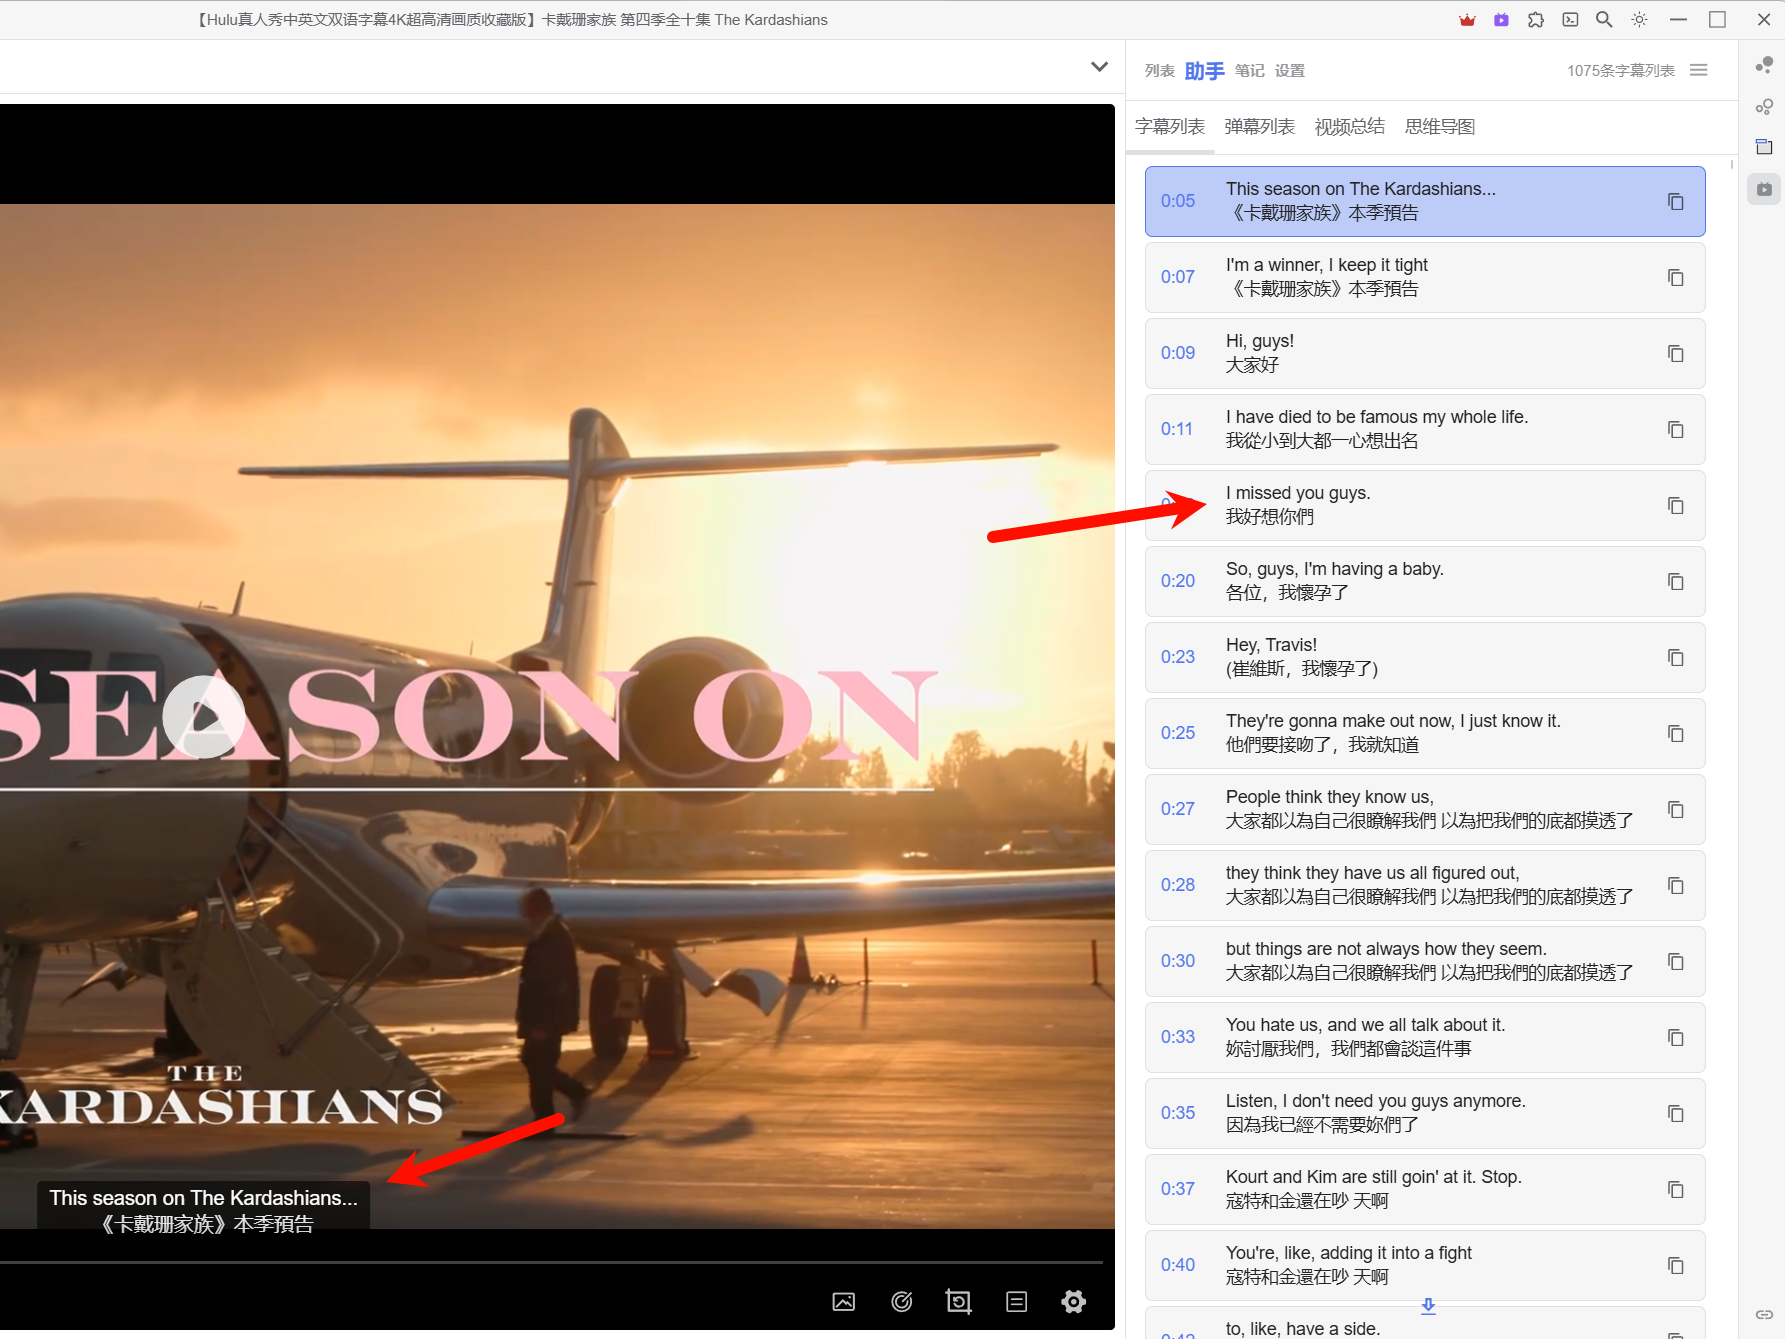This screenshot has width=1785, height=1339.
Task: Copy the 'Hey, Travis!' subtitle
Action: tap(1676, 658)
